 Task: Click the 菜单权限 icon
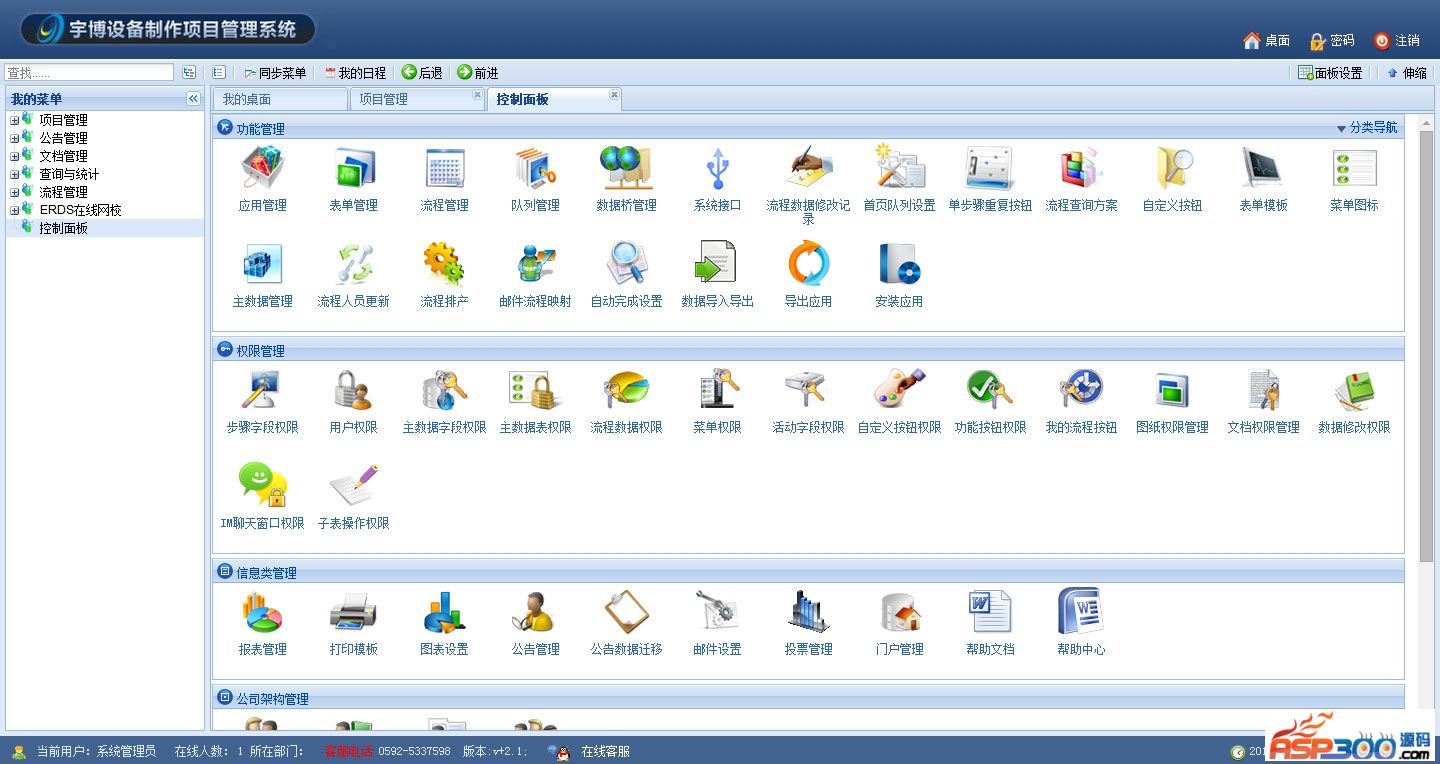coord(717,390)
